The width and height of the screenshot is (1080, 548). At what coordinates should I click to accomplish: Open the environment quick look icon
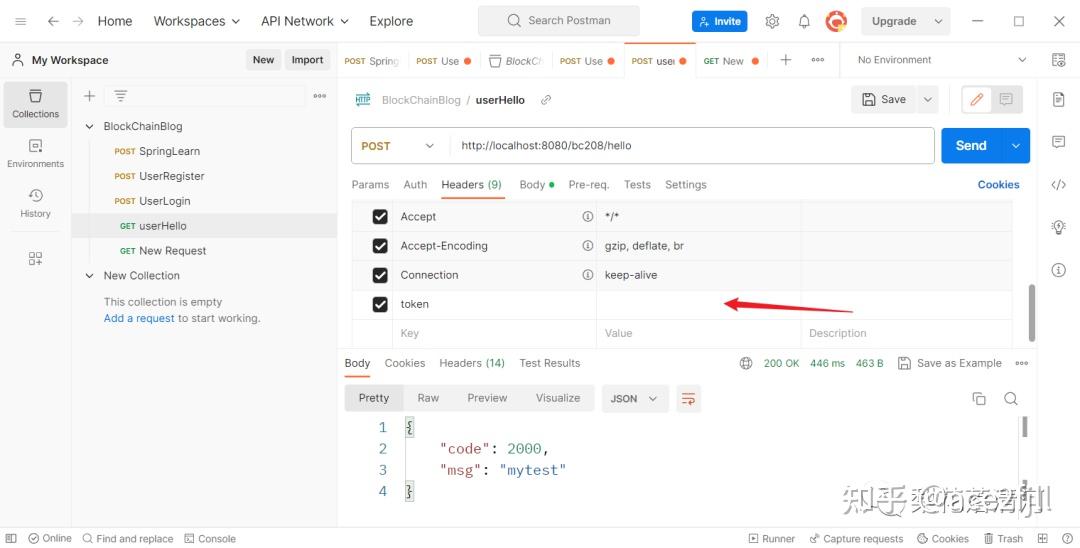tap(1059, 60)
